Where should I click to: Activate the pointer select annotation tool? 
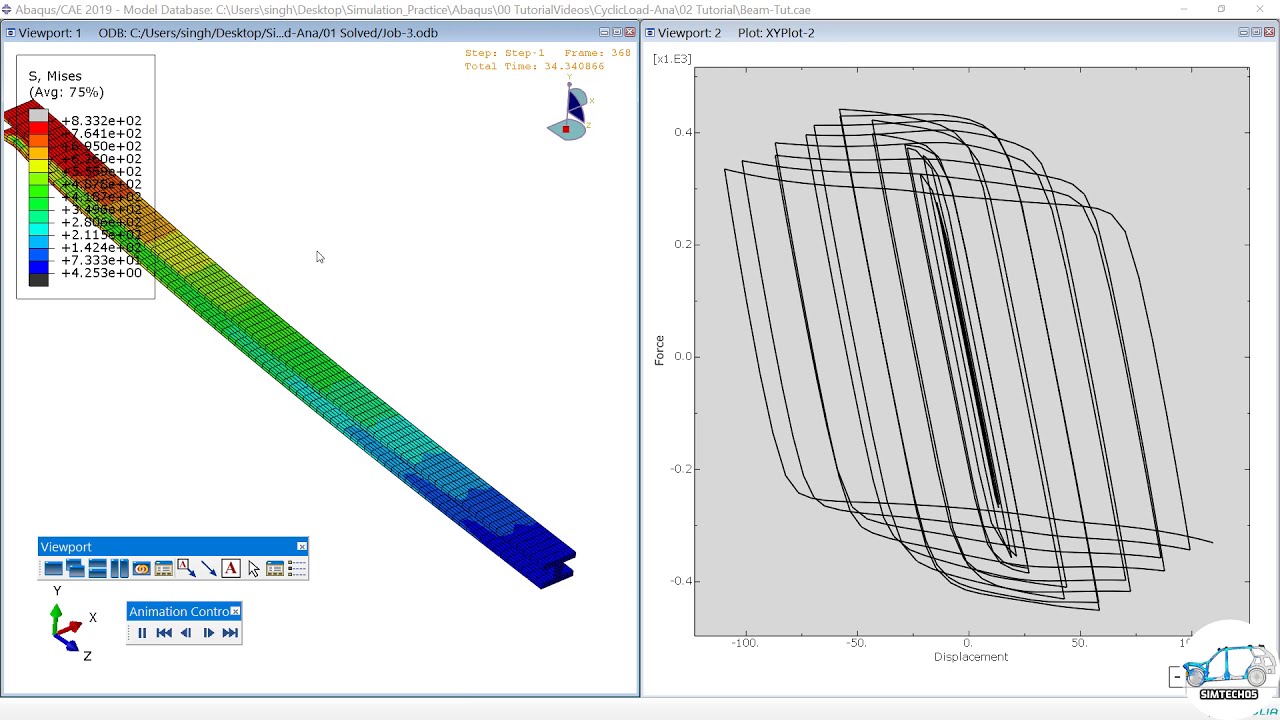(x=253, y=569)
